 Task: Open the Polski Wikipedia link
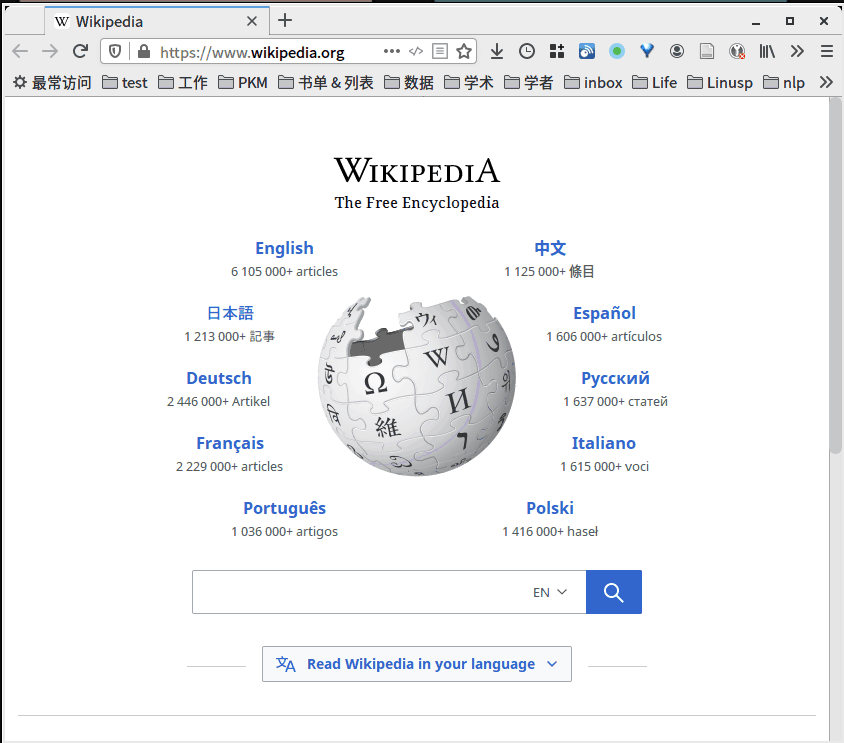(550, 508)
